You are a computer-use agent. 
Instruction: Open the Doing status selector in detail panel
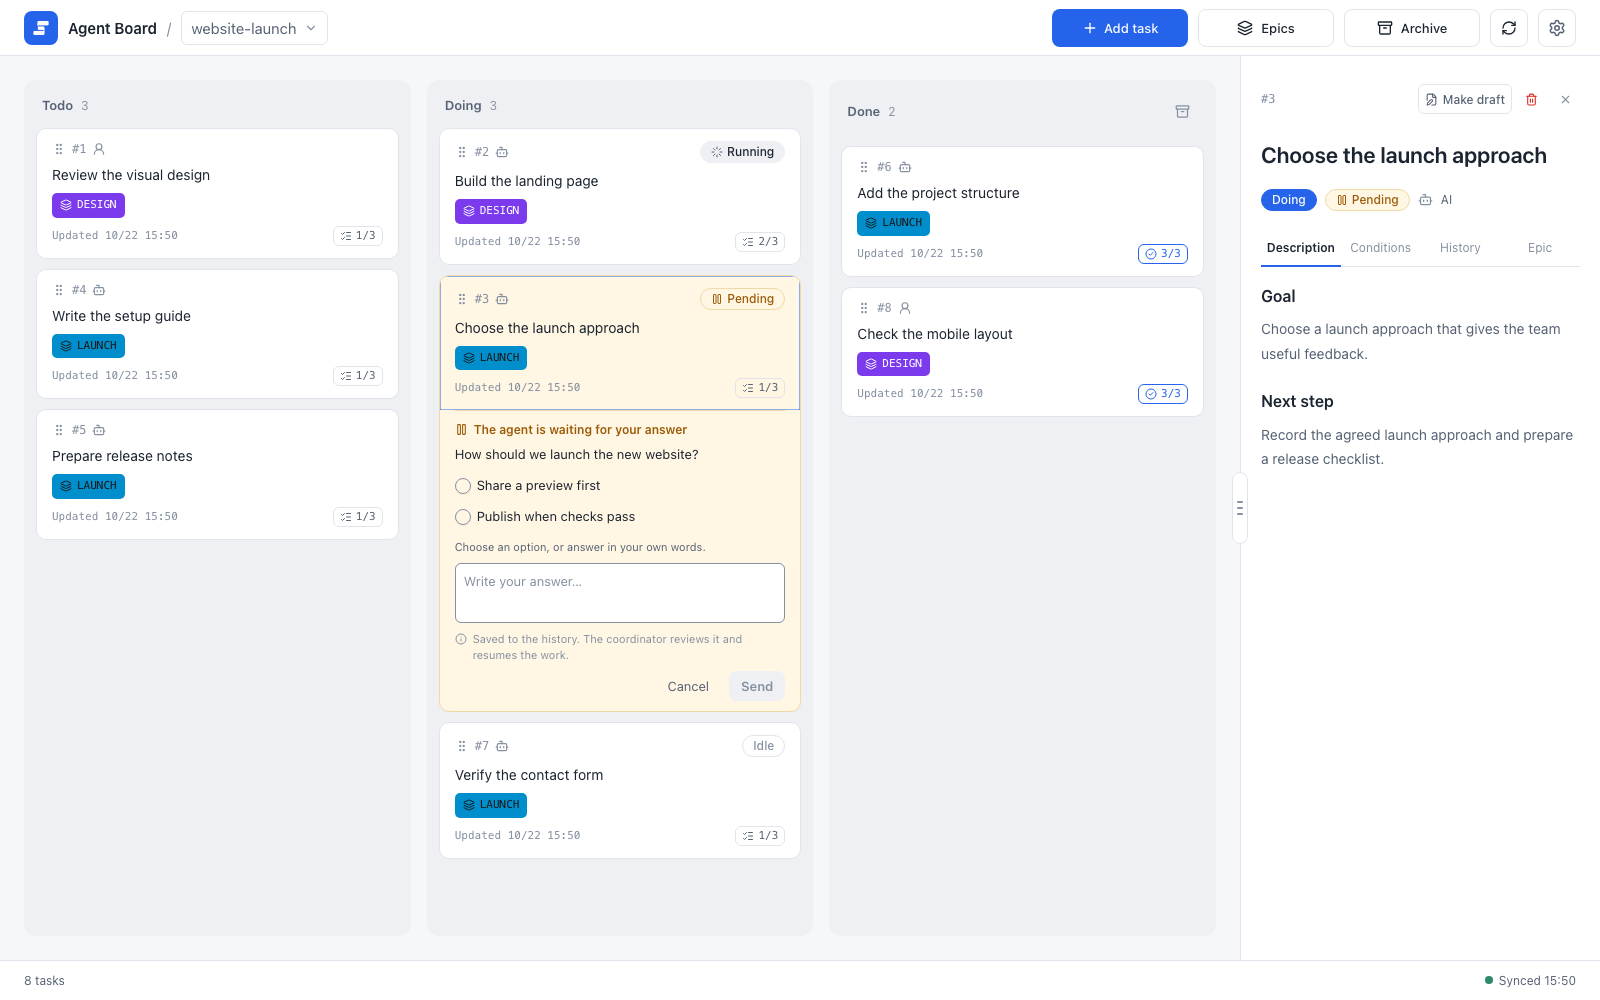tap(1288, 200)
